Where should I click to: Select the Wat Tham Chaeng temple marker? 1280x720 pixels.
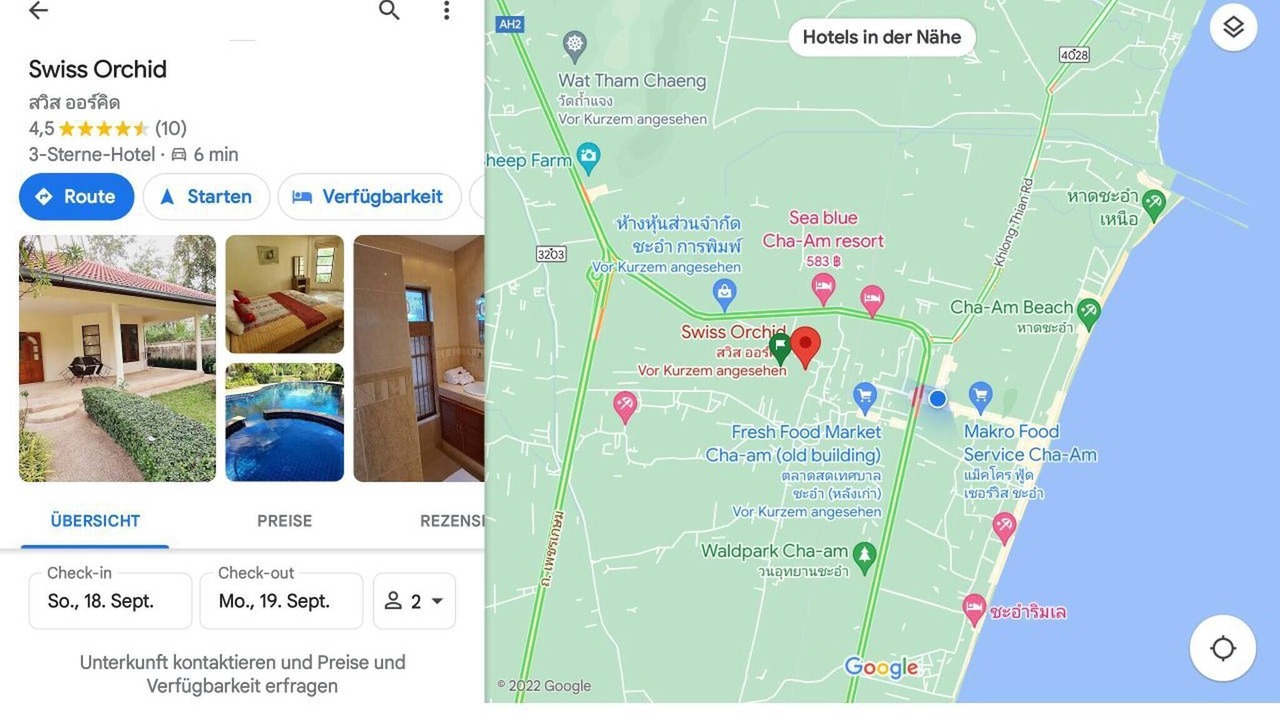[x=574, y=45]
